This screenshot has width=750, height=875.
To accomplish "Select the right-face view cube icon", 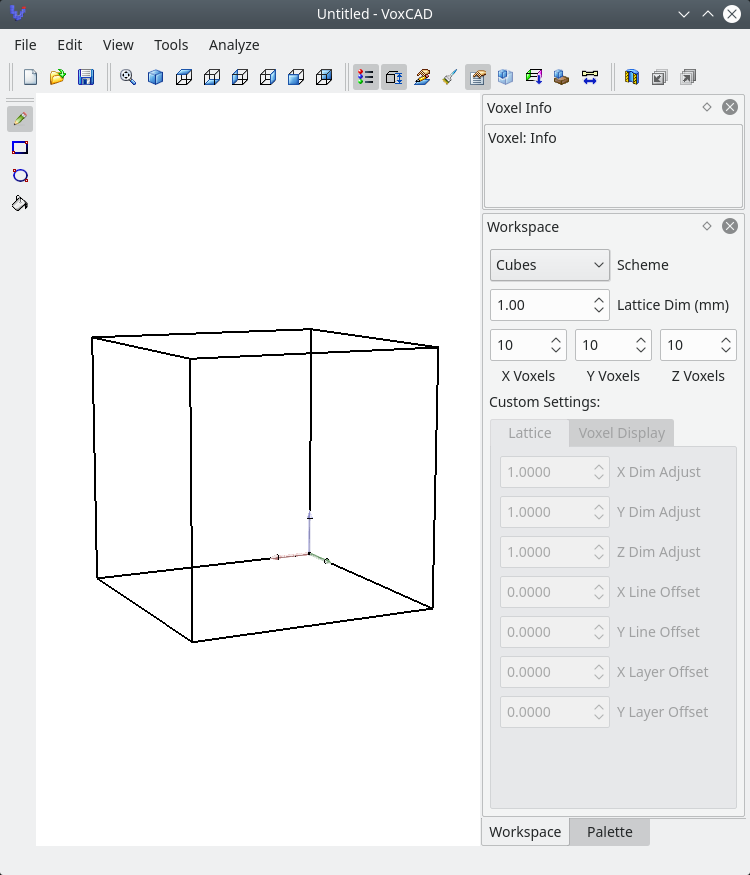I will [268, 77].
